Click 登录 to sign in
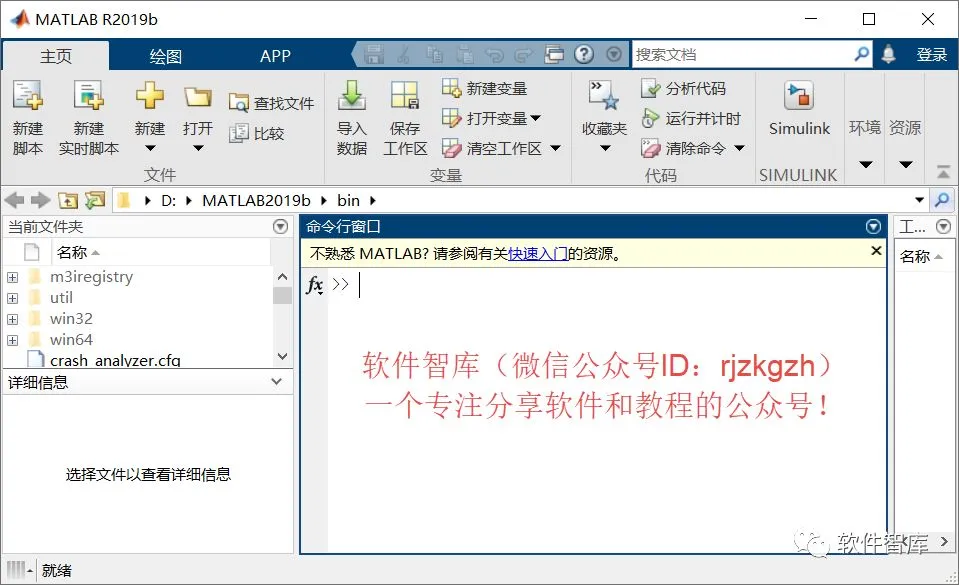 tap(931, 54)
